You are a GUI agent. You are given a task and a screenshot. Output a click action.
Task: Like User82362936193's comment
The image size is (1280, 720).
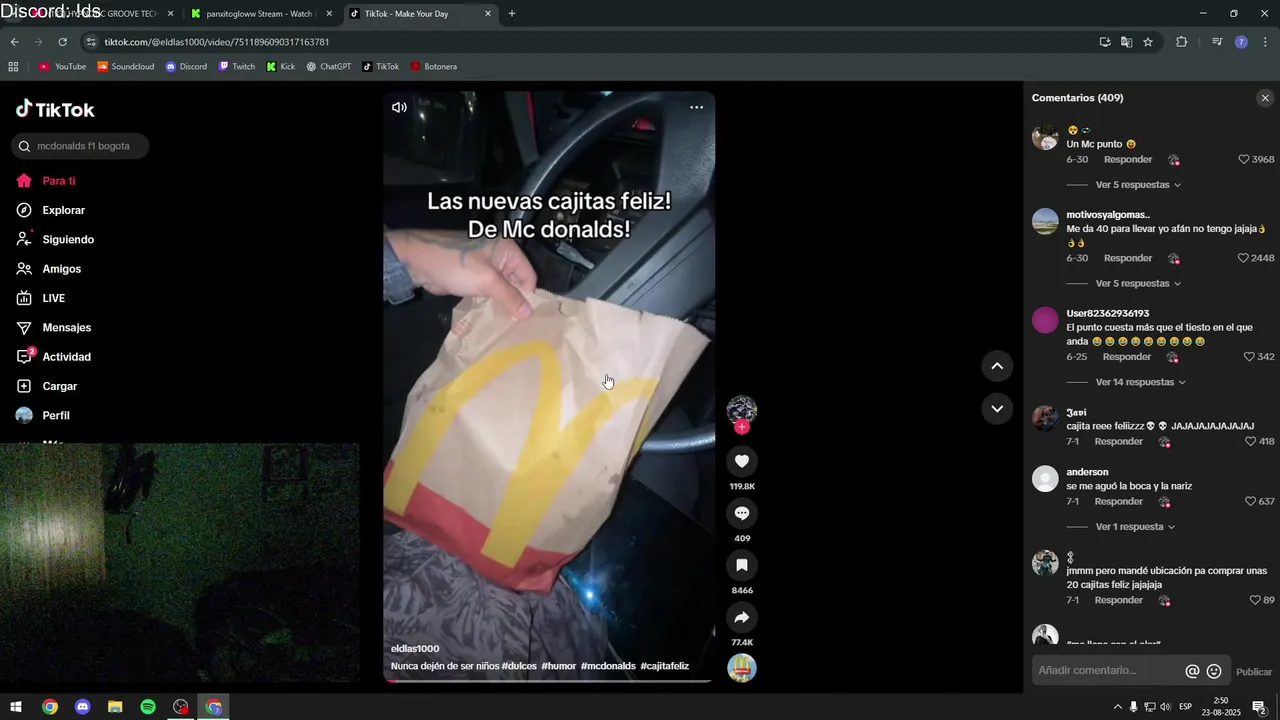tap(1249, 357)
